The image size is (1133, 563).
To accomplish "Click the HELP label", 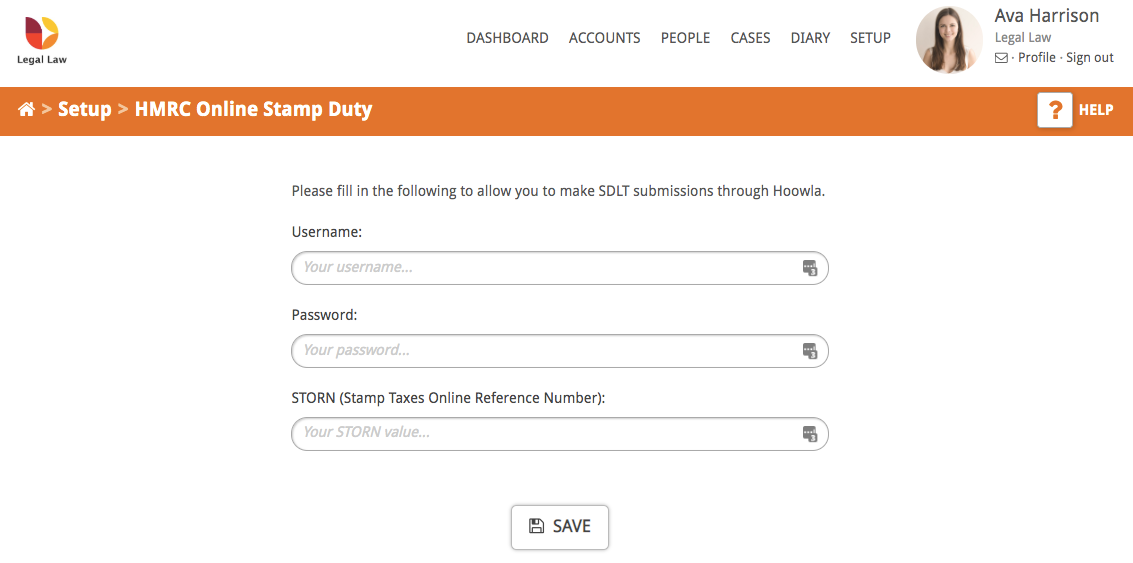I will (1096, 110).
